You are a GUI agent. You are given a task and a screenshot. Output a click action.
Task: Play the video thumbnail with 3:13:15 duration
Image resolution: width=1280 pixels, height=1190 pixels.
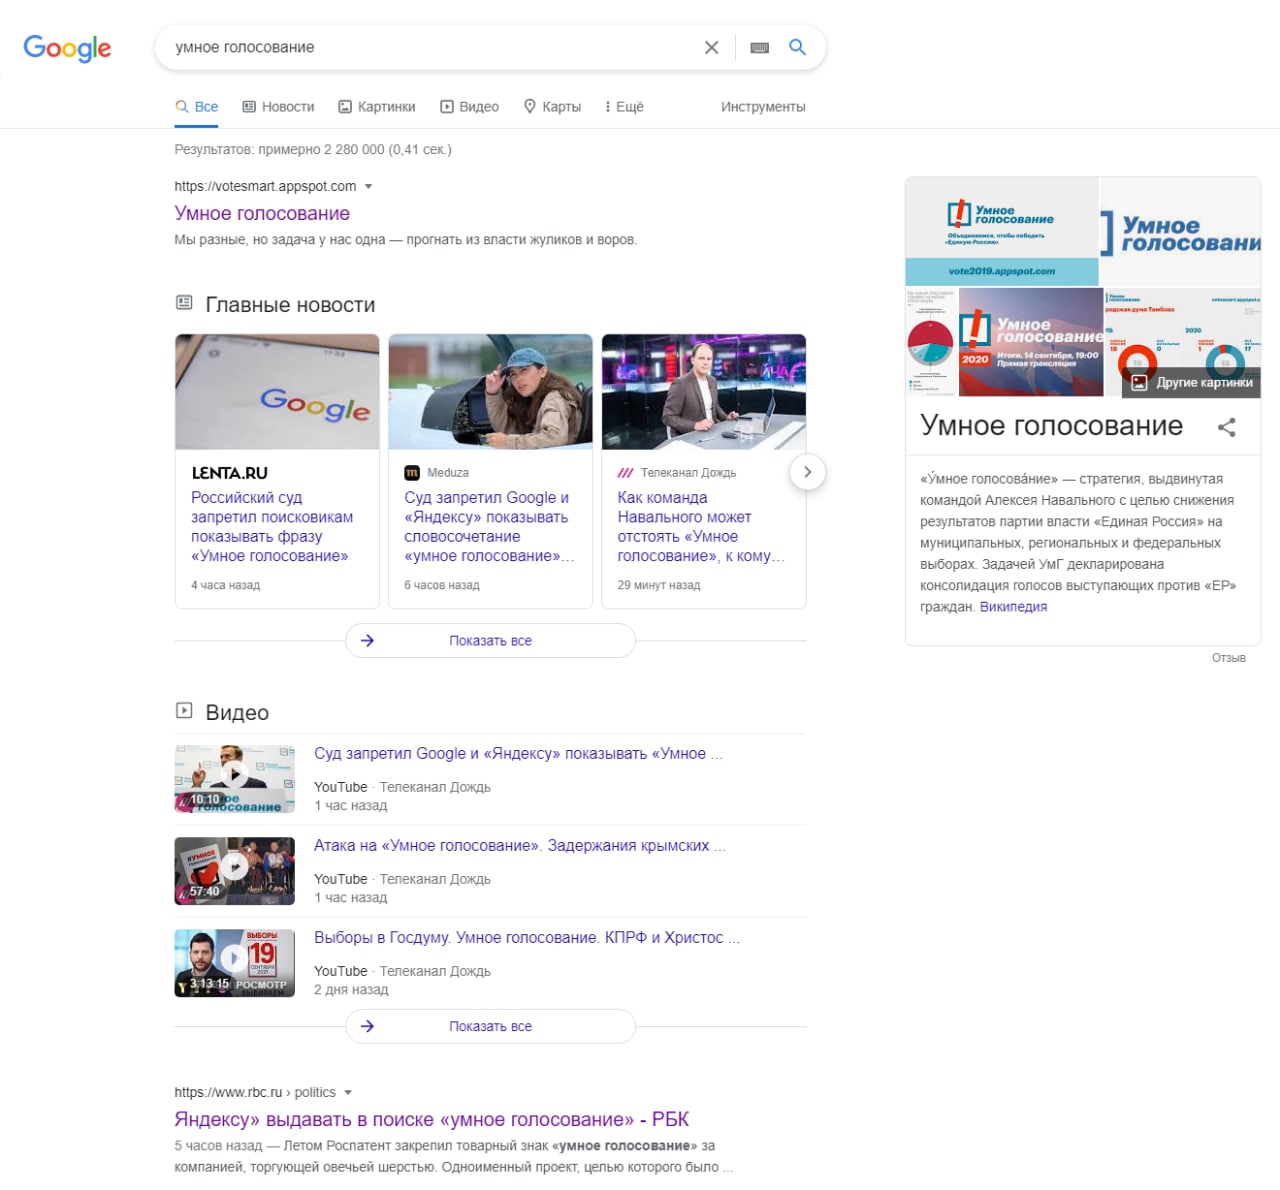(x=235, y=963)
